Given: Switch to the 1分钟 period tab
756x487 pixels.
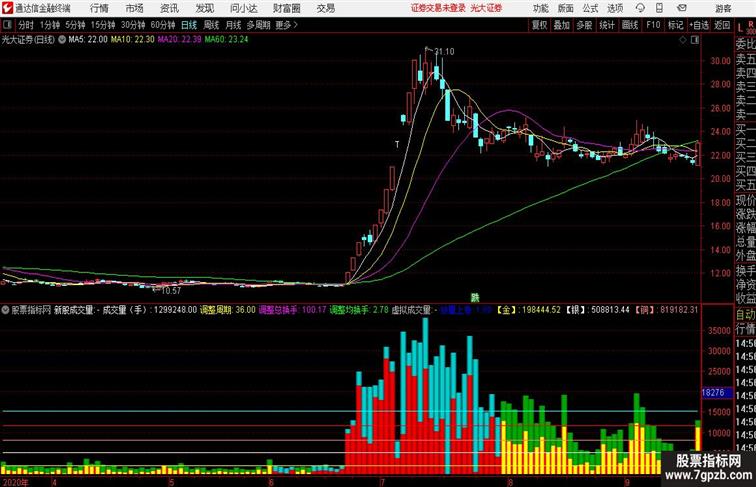Looking at the screenshot, I should (x=50, y=25).
